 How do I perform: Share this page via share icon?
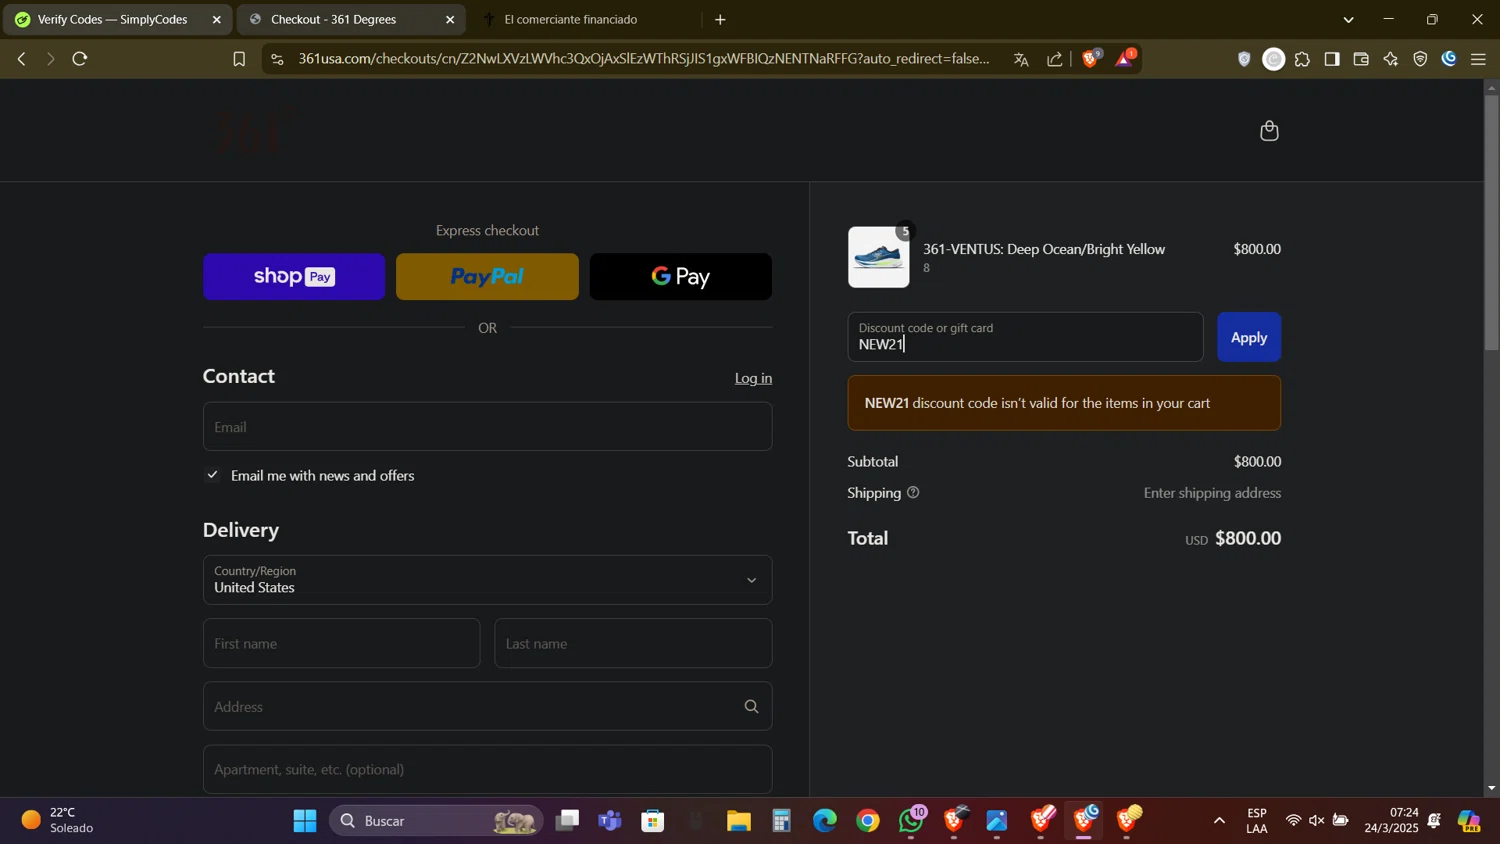1055,60
